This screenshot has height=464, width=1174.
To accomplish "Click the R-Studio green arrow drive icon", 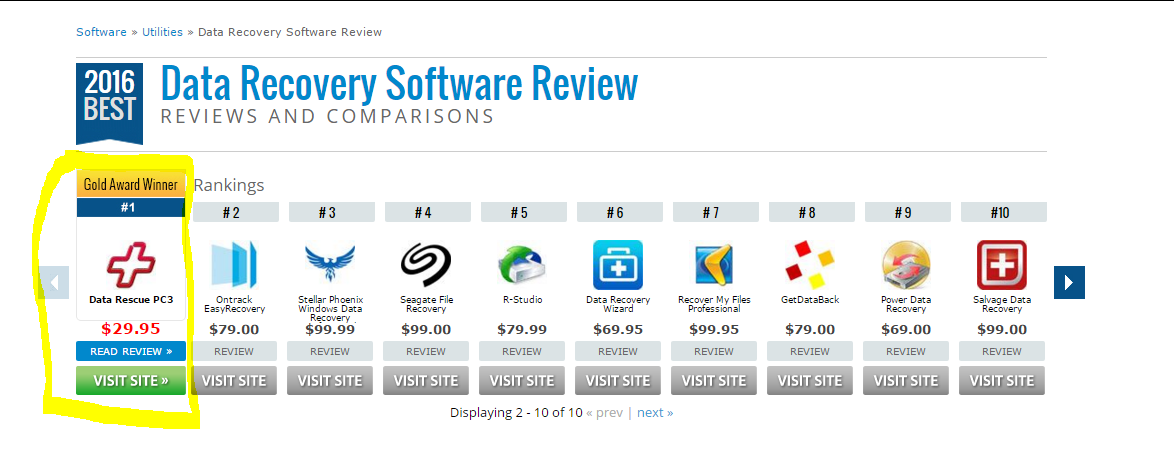I will coord(522,265).
